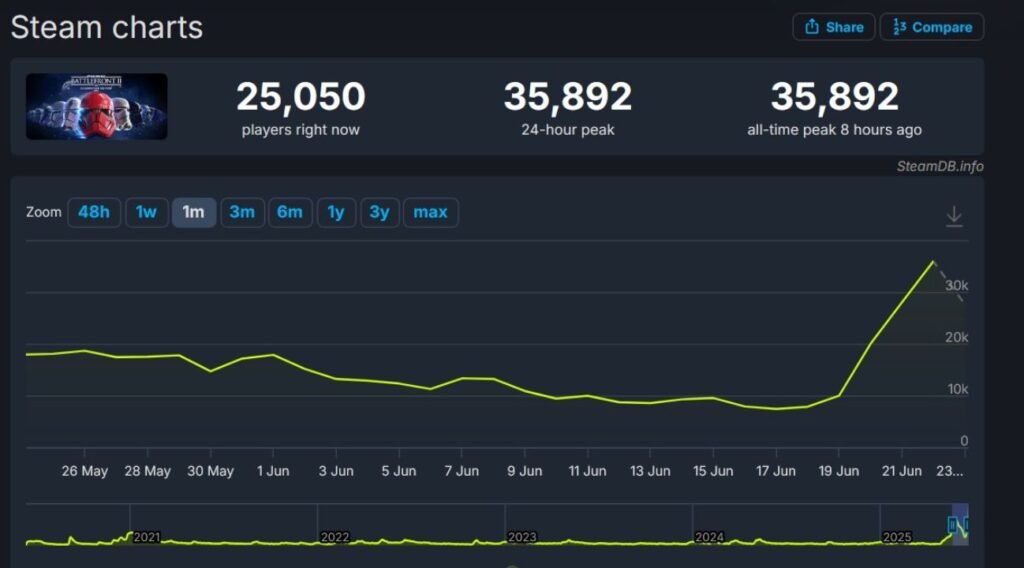Click 2022 marker in navigator timeline
The width and height of the screenshot is (1024, 568).
click(x=334, y=537)
